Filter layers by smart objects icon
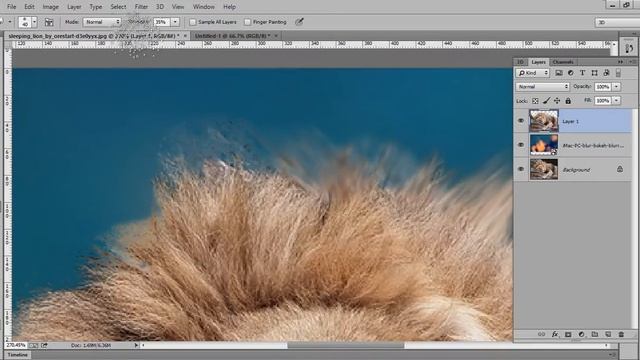This screenshot has height=360, width=640. pos(606,73)
